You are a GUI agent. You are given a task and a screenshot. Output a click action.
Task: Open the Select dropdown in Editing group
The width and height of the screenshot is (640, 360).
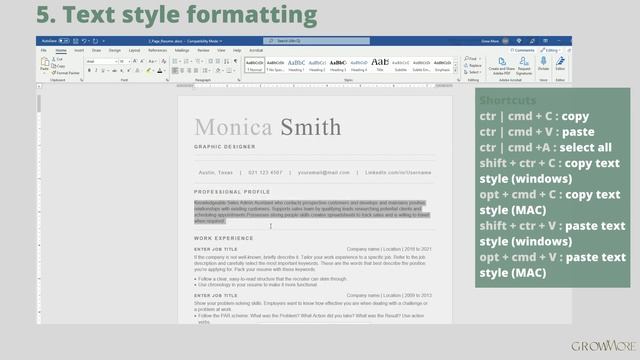473,72
